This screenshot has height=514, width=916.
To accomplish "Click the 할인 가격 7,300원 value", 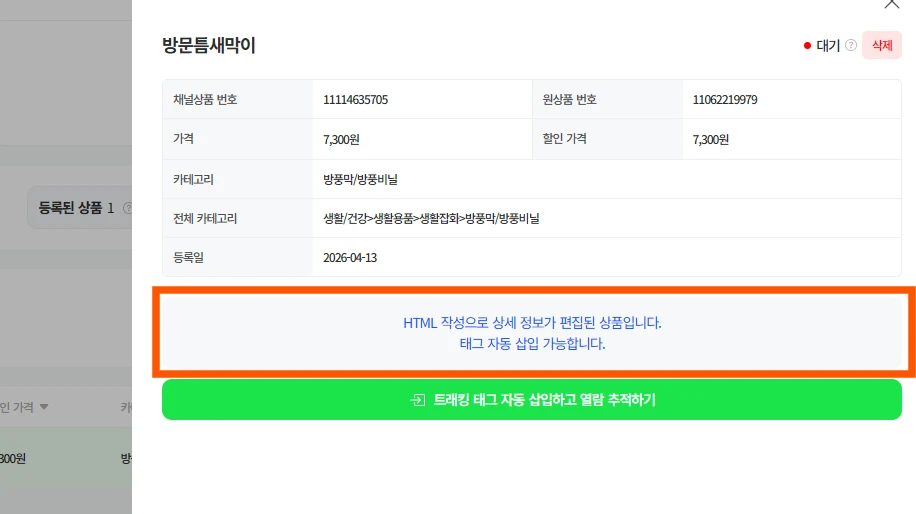I will click(710, 139).
